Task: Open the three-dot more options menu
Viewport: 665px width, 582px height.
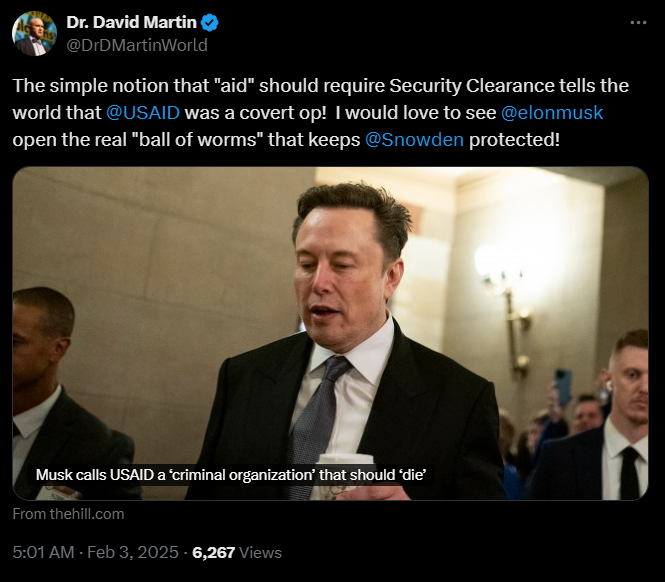Action: click(637, 23)
